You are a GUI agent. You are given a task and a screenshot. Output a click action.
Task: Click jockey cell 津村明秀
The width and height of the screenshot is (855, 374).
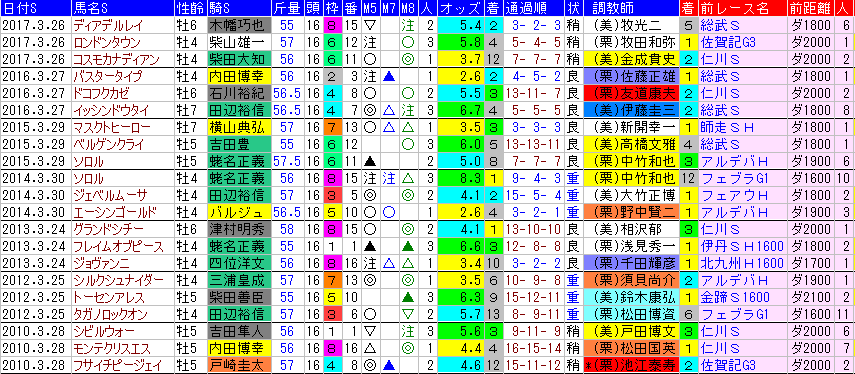(x=239, y=230)
